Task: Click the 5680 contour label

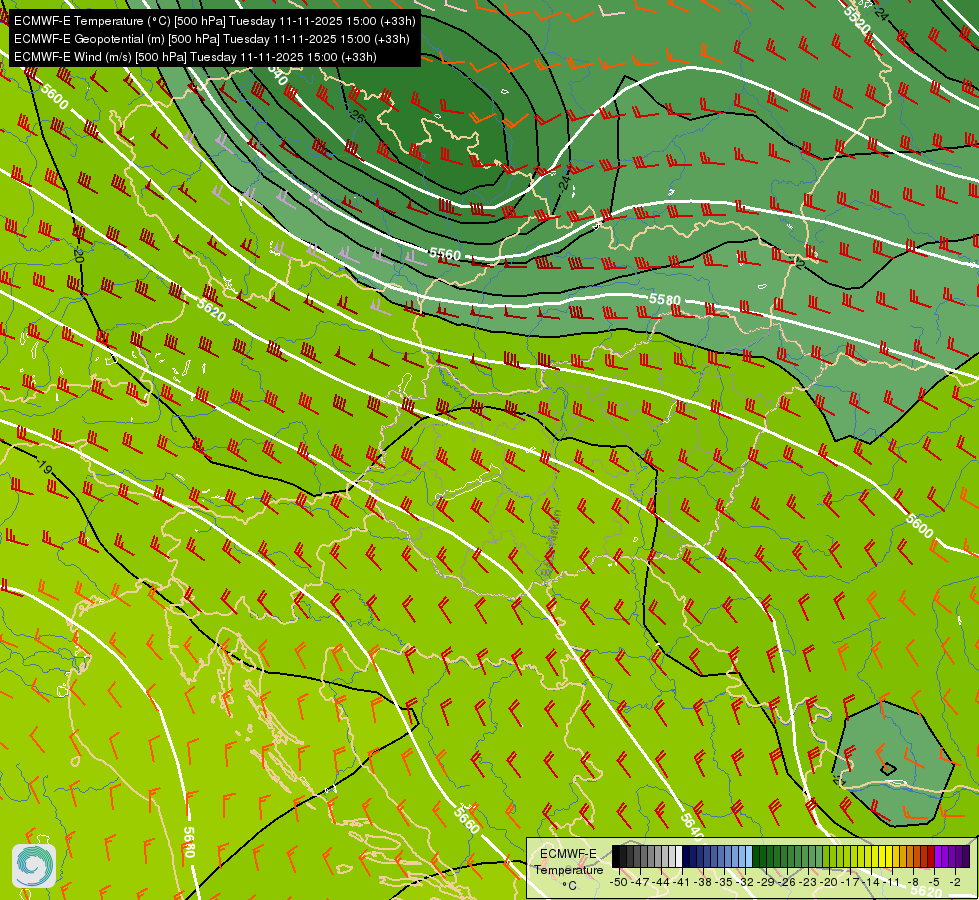Action: [189, 841]
